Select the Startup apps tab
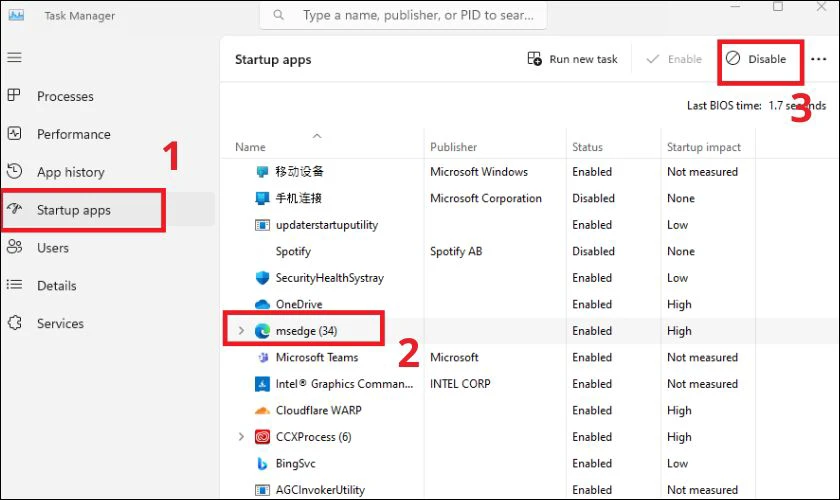The width and height of the screenshot is (840, 500). [x=108, y=210]
